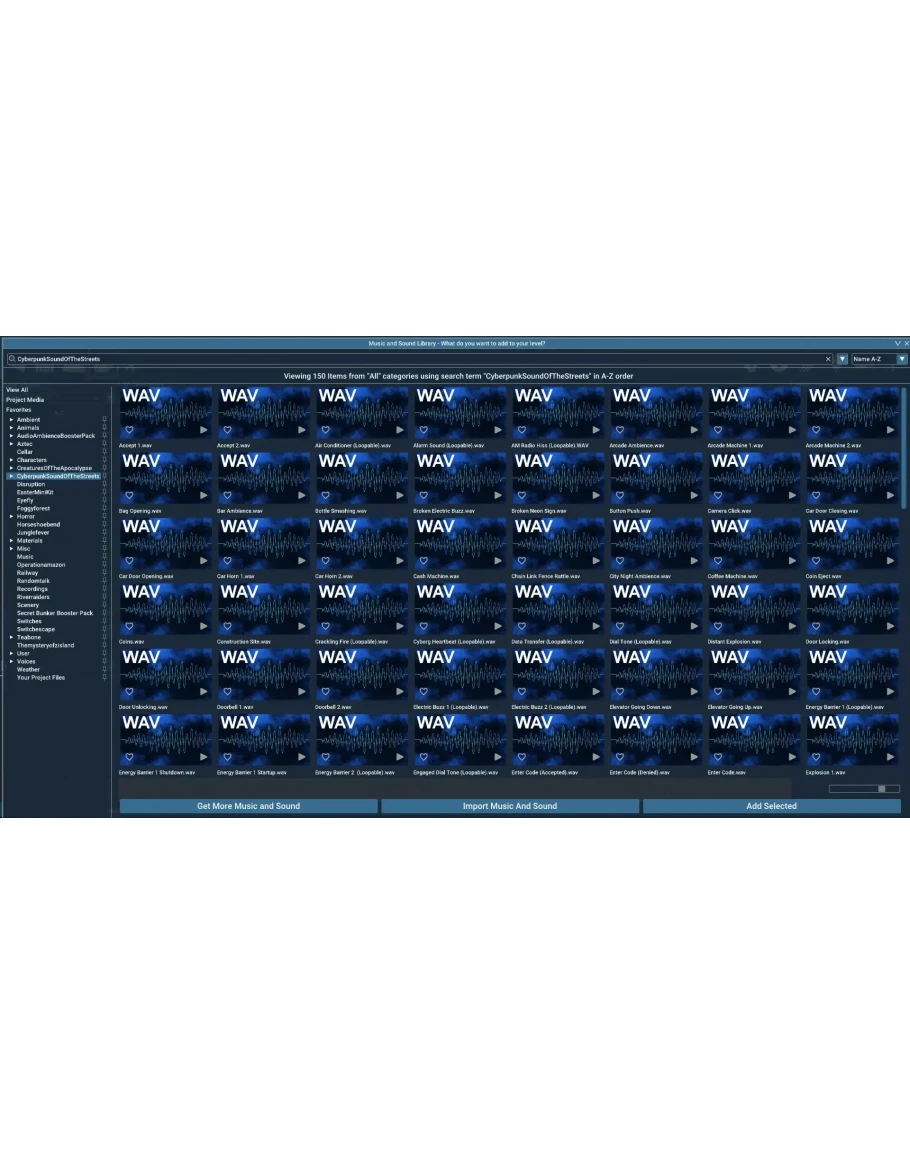The height and width of the screenshot is (1155, 910).
Task: Expand the Animals category tree
Action: tap(12, 428)
